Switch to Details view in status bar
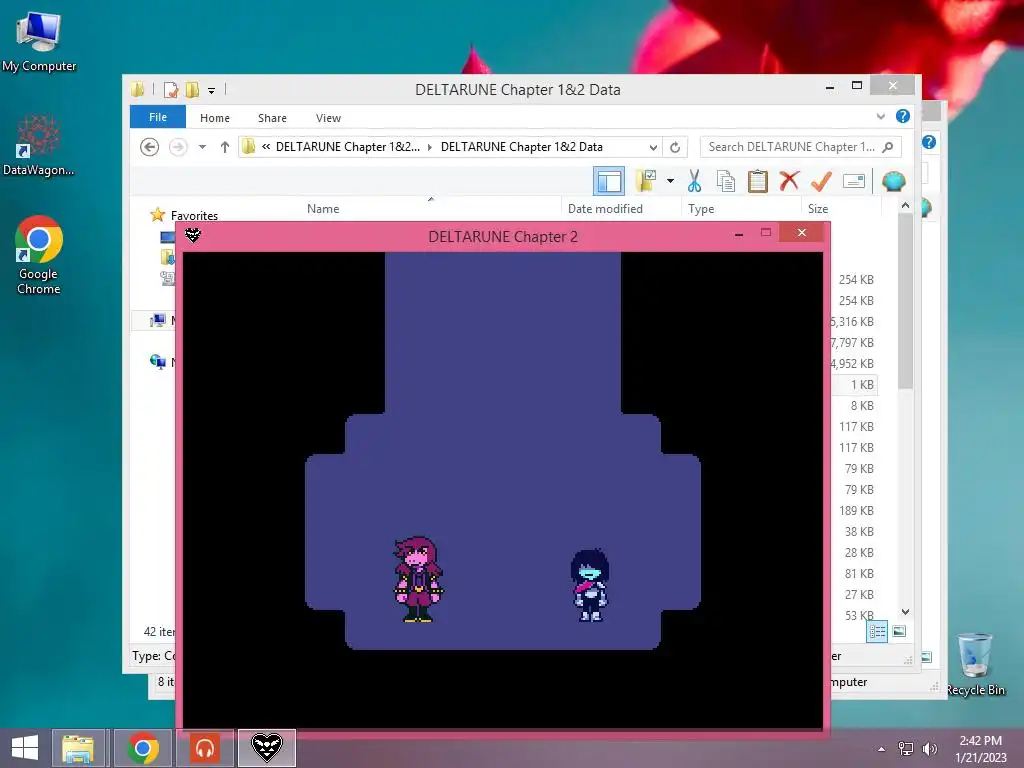The image size is (1024, 768). [877, 632]
